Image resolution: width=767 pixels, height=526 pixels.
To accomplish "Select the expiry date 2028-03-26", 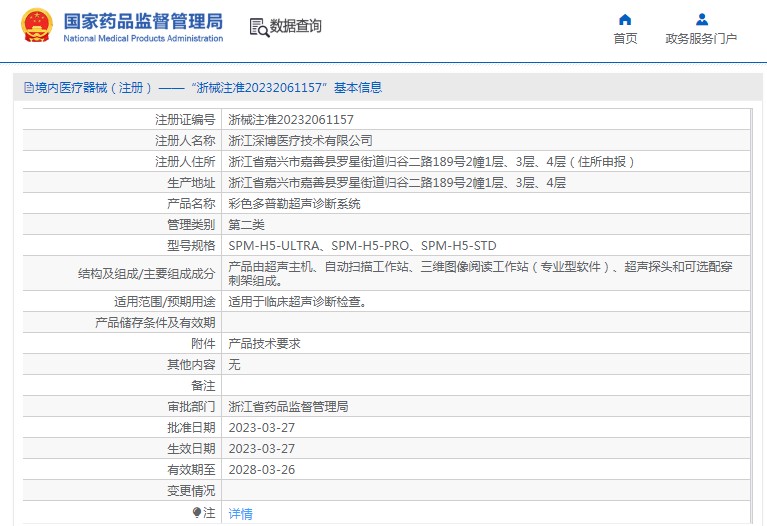I will (x=261, y=469).
